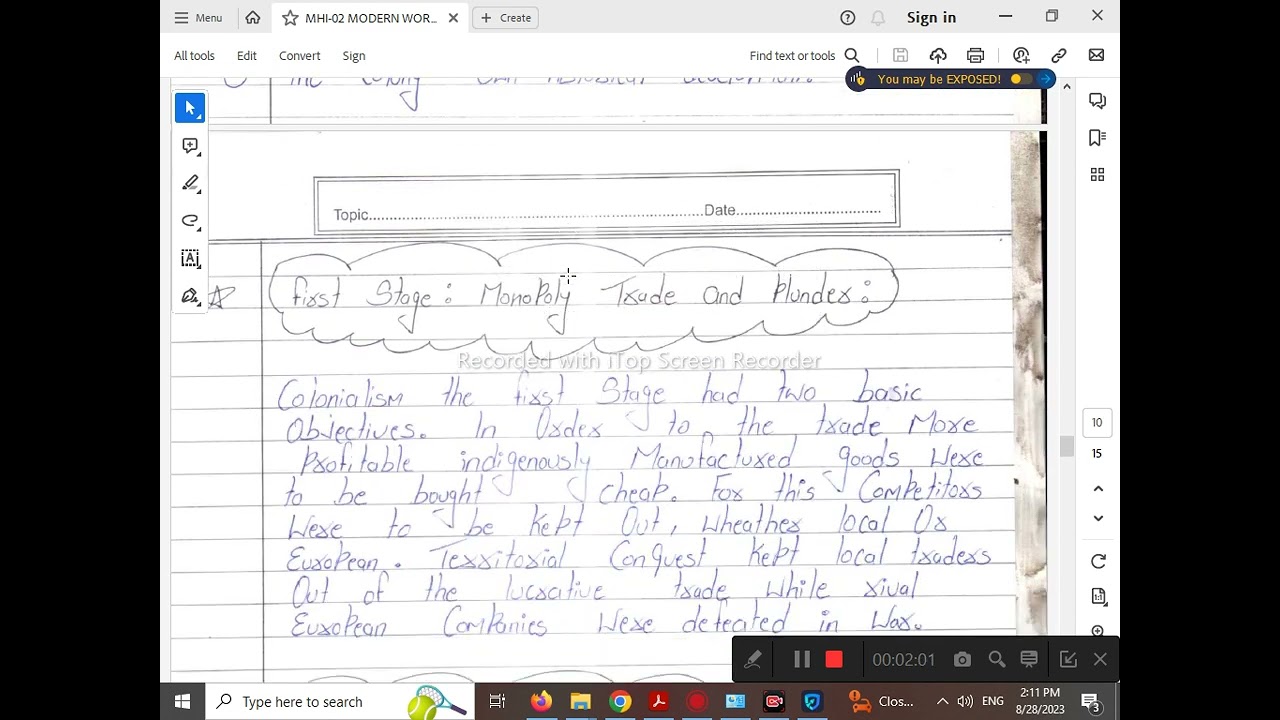Select the freehand draw tool

[190, 221]
